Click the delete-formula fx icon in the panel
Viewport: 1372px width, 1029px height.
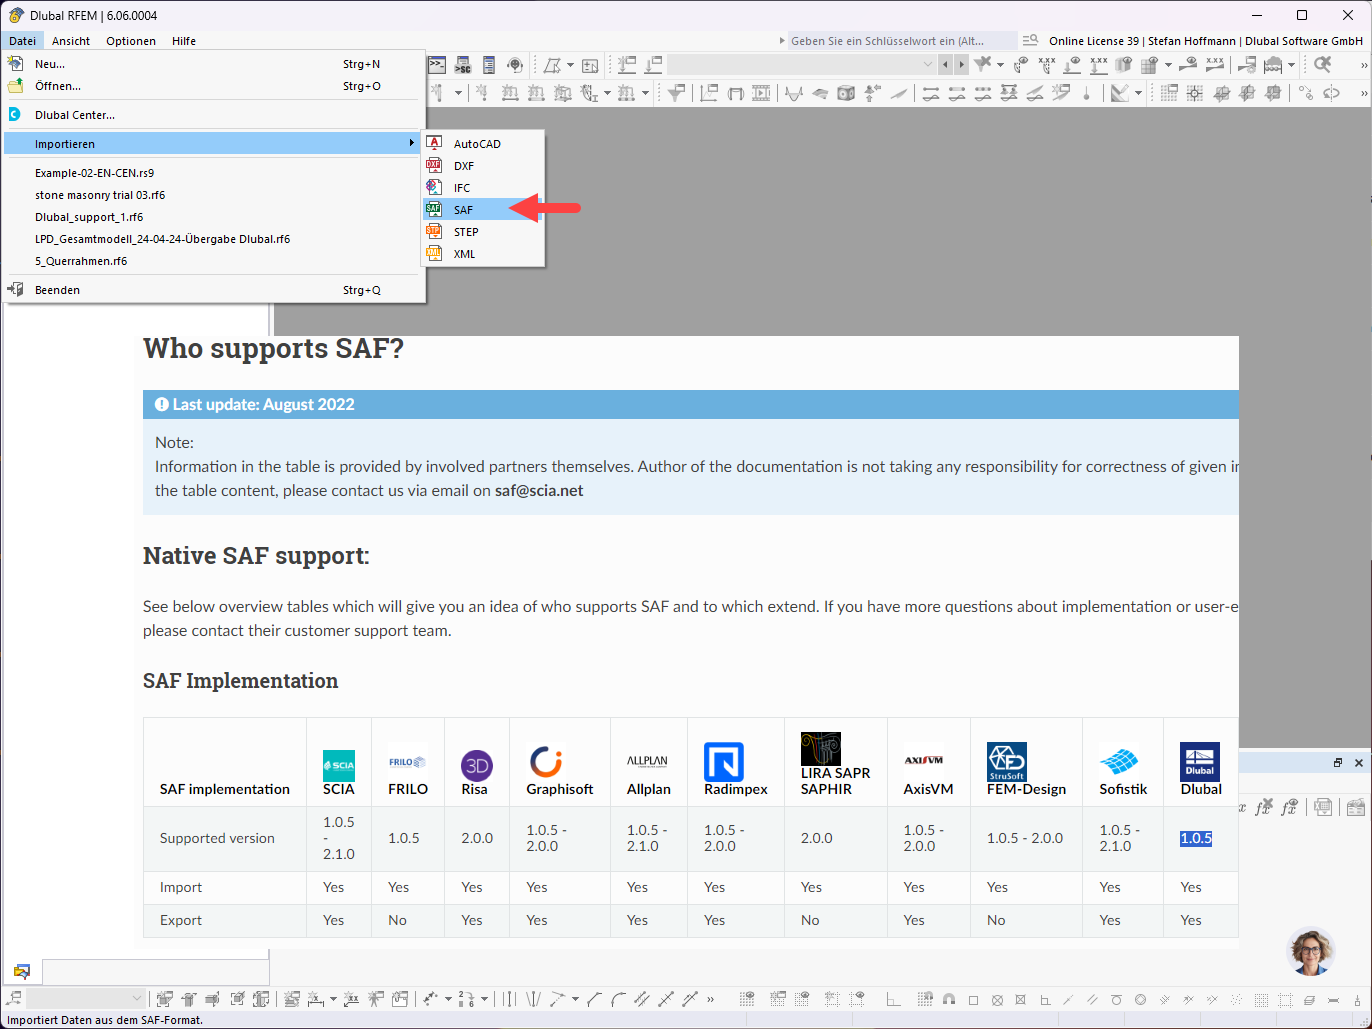pyautogui.click(x=1264, y=807)
